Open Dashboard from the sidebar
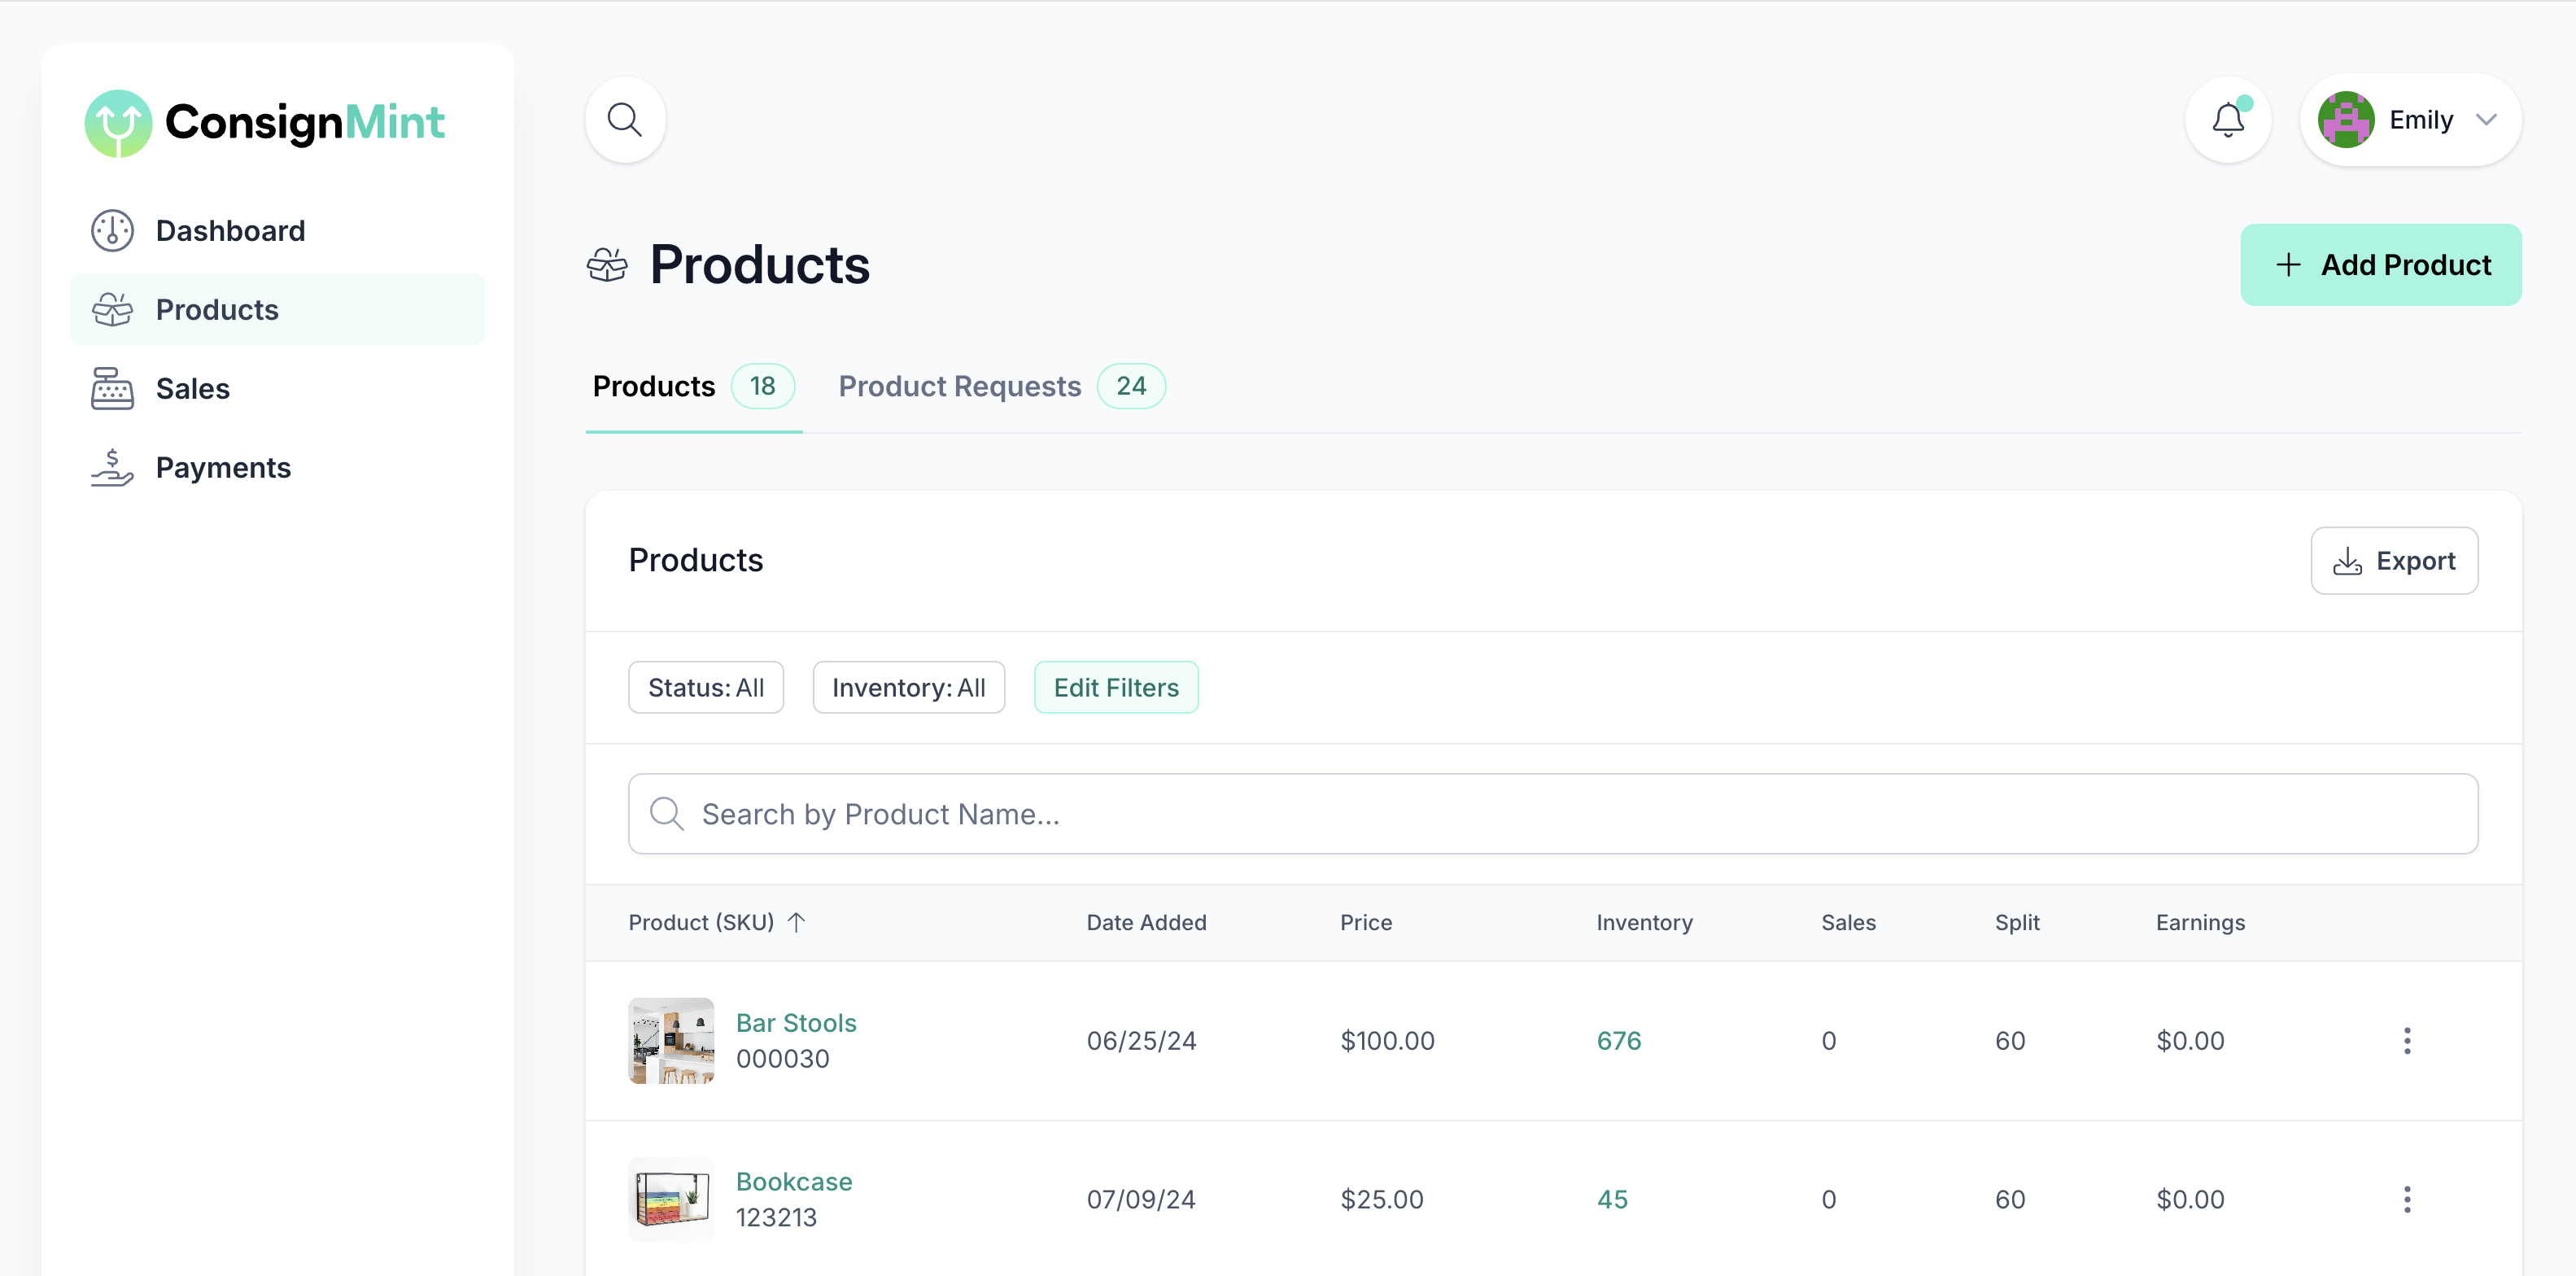 coord(230,231)
